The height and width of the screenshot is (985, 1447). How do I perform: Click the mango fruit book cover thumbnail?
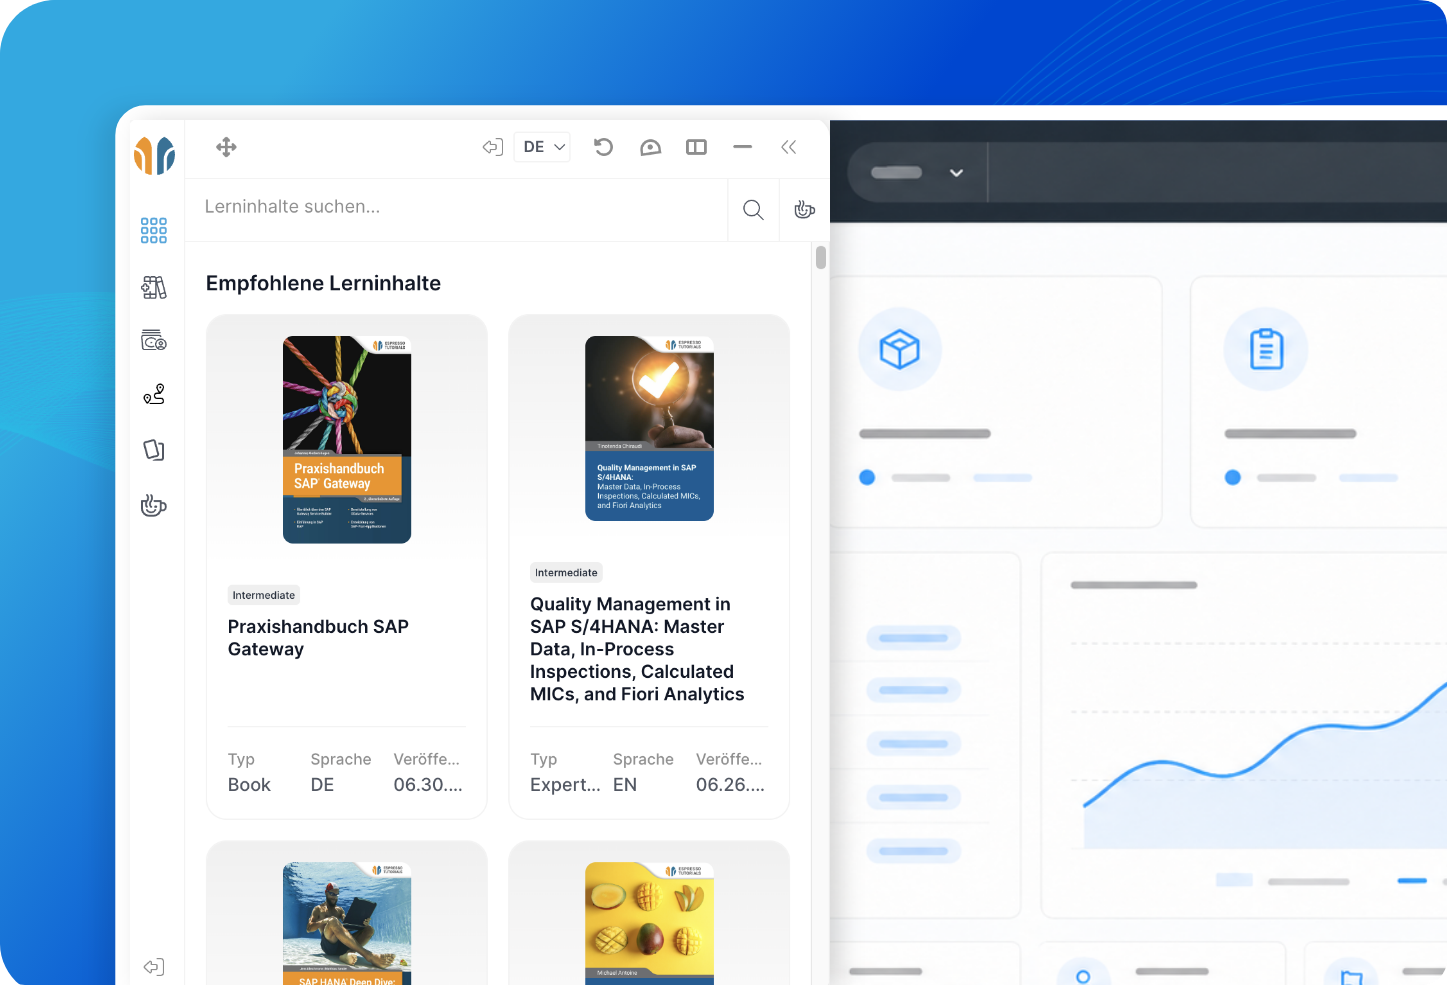click(649, 923)
